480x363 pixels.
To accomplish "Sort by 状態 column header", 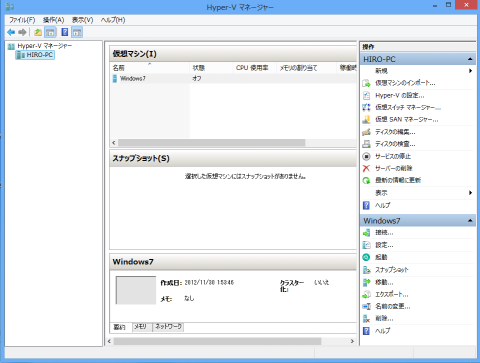I will click(x=211, y=68).
